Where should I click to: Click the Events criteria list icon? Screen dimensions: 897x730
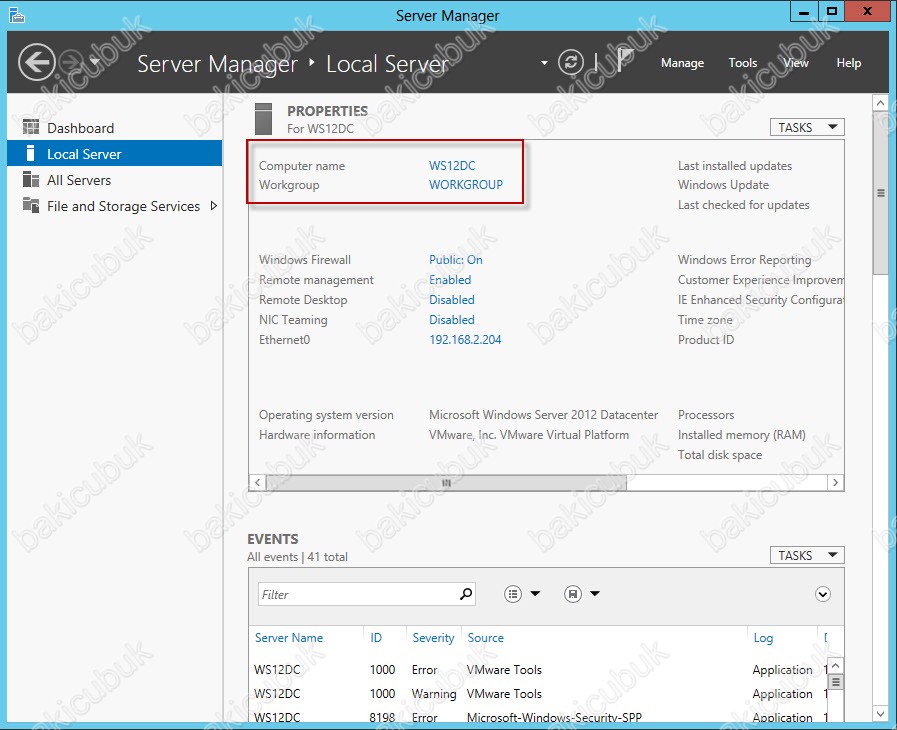pos(513,594)
